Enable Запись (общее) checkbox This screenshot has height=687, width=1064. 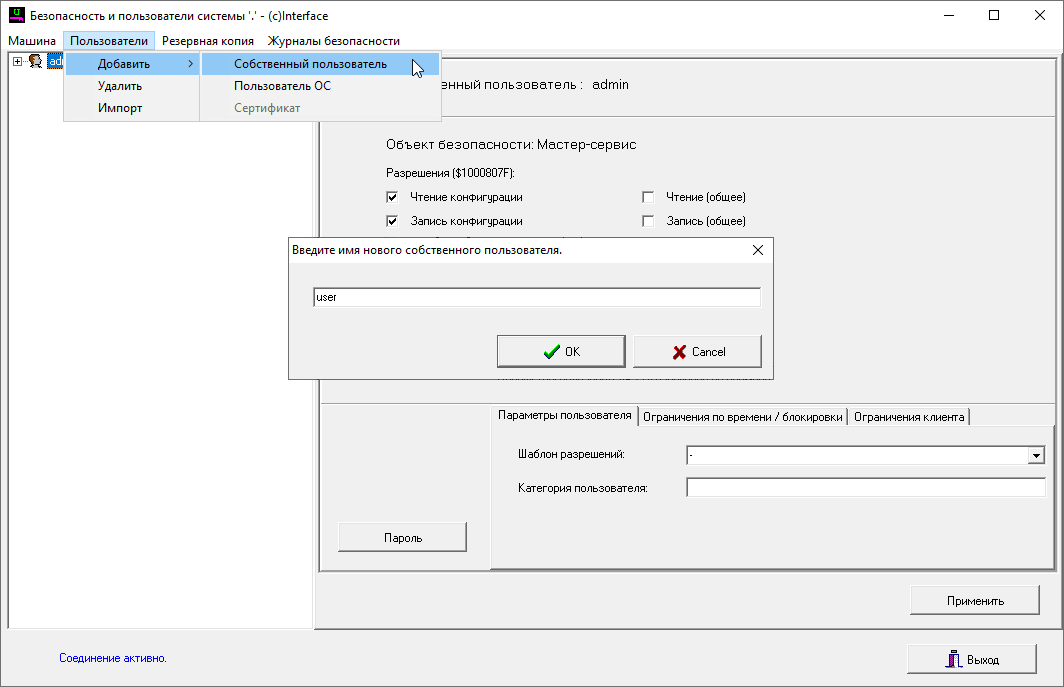(x=648, y=221)
